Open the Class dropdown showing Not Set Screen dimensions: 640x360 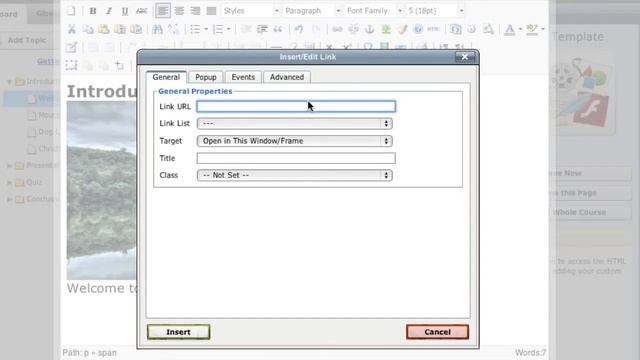[x=294, y=175]
